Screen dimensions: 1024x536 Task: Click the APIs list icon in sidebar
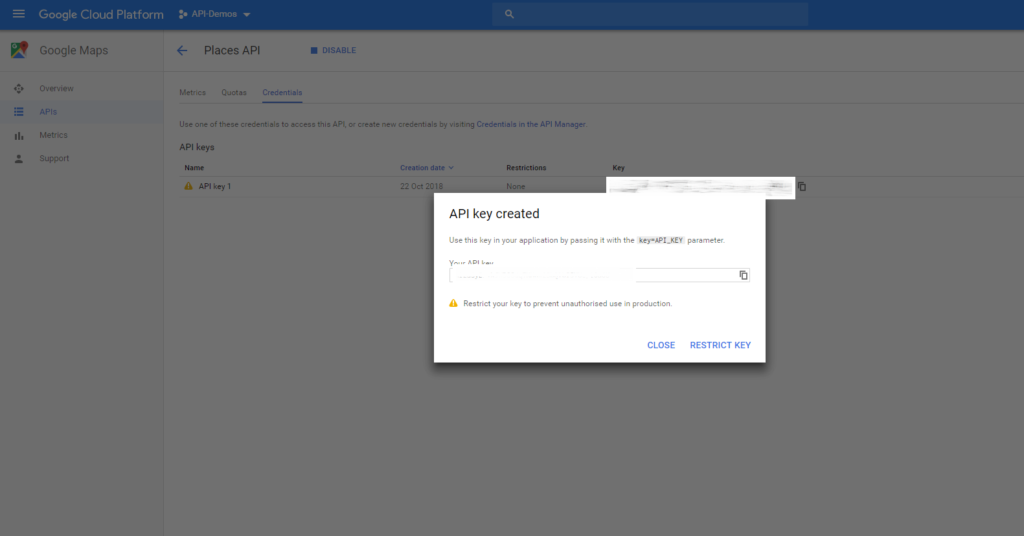19,112
